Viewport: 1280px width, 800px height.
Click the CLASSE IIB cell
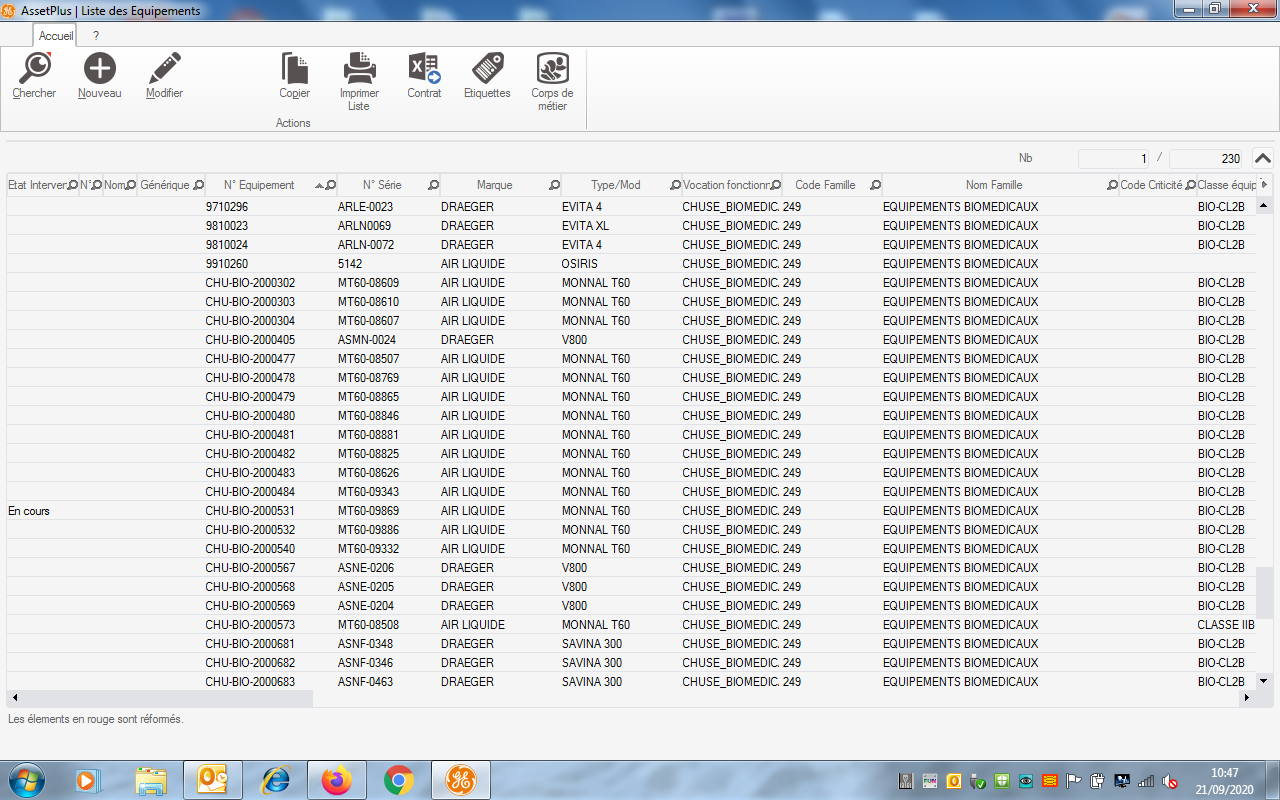click(x=1225, y=625)
